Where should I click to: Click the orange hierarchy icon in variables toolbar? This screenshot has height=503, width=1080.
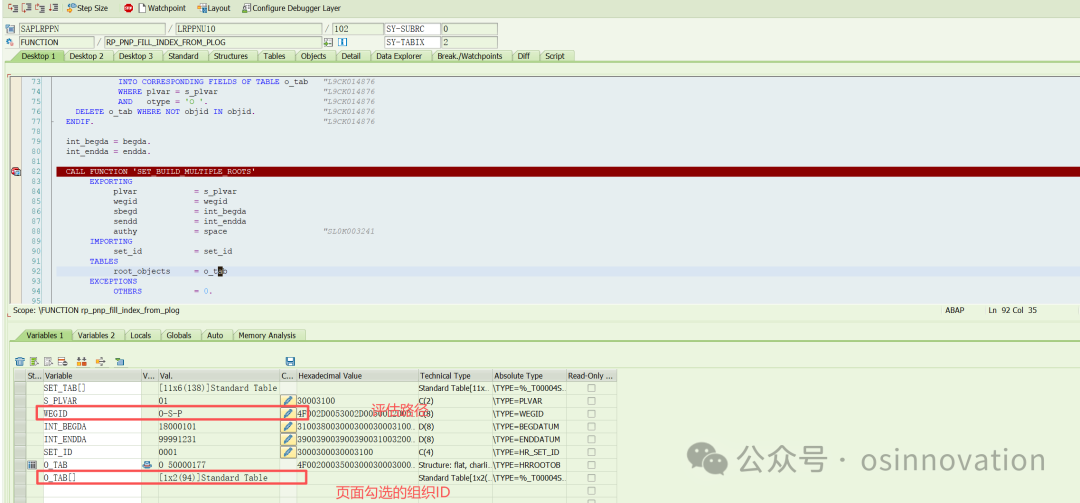[82, 361]
